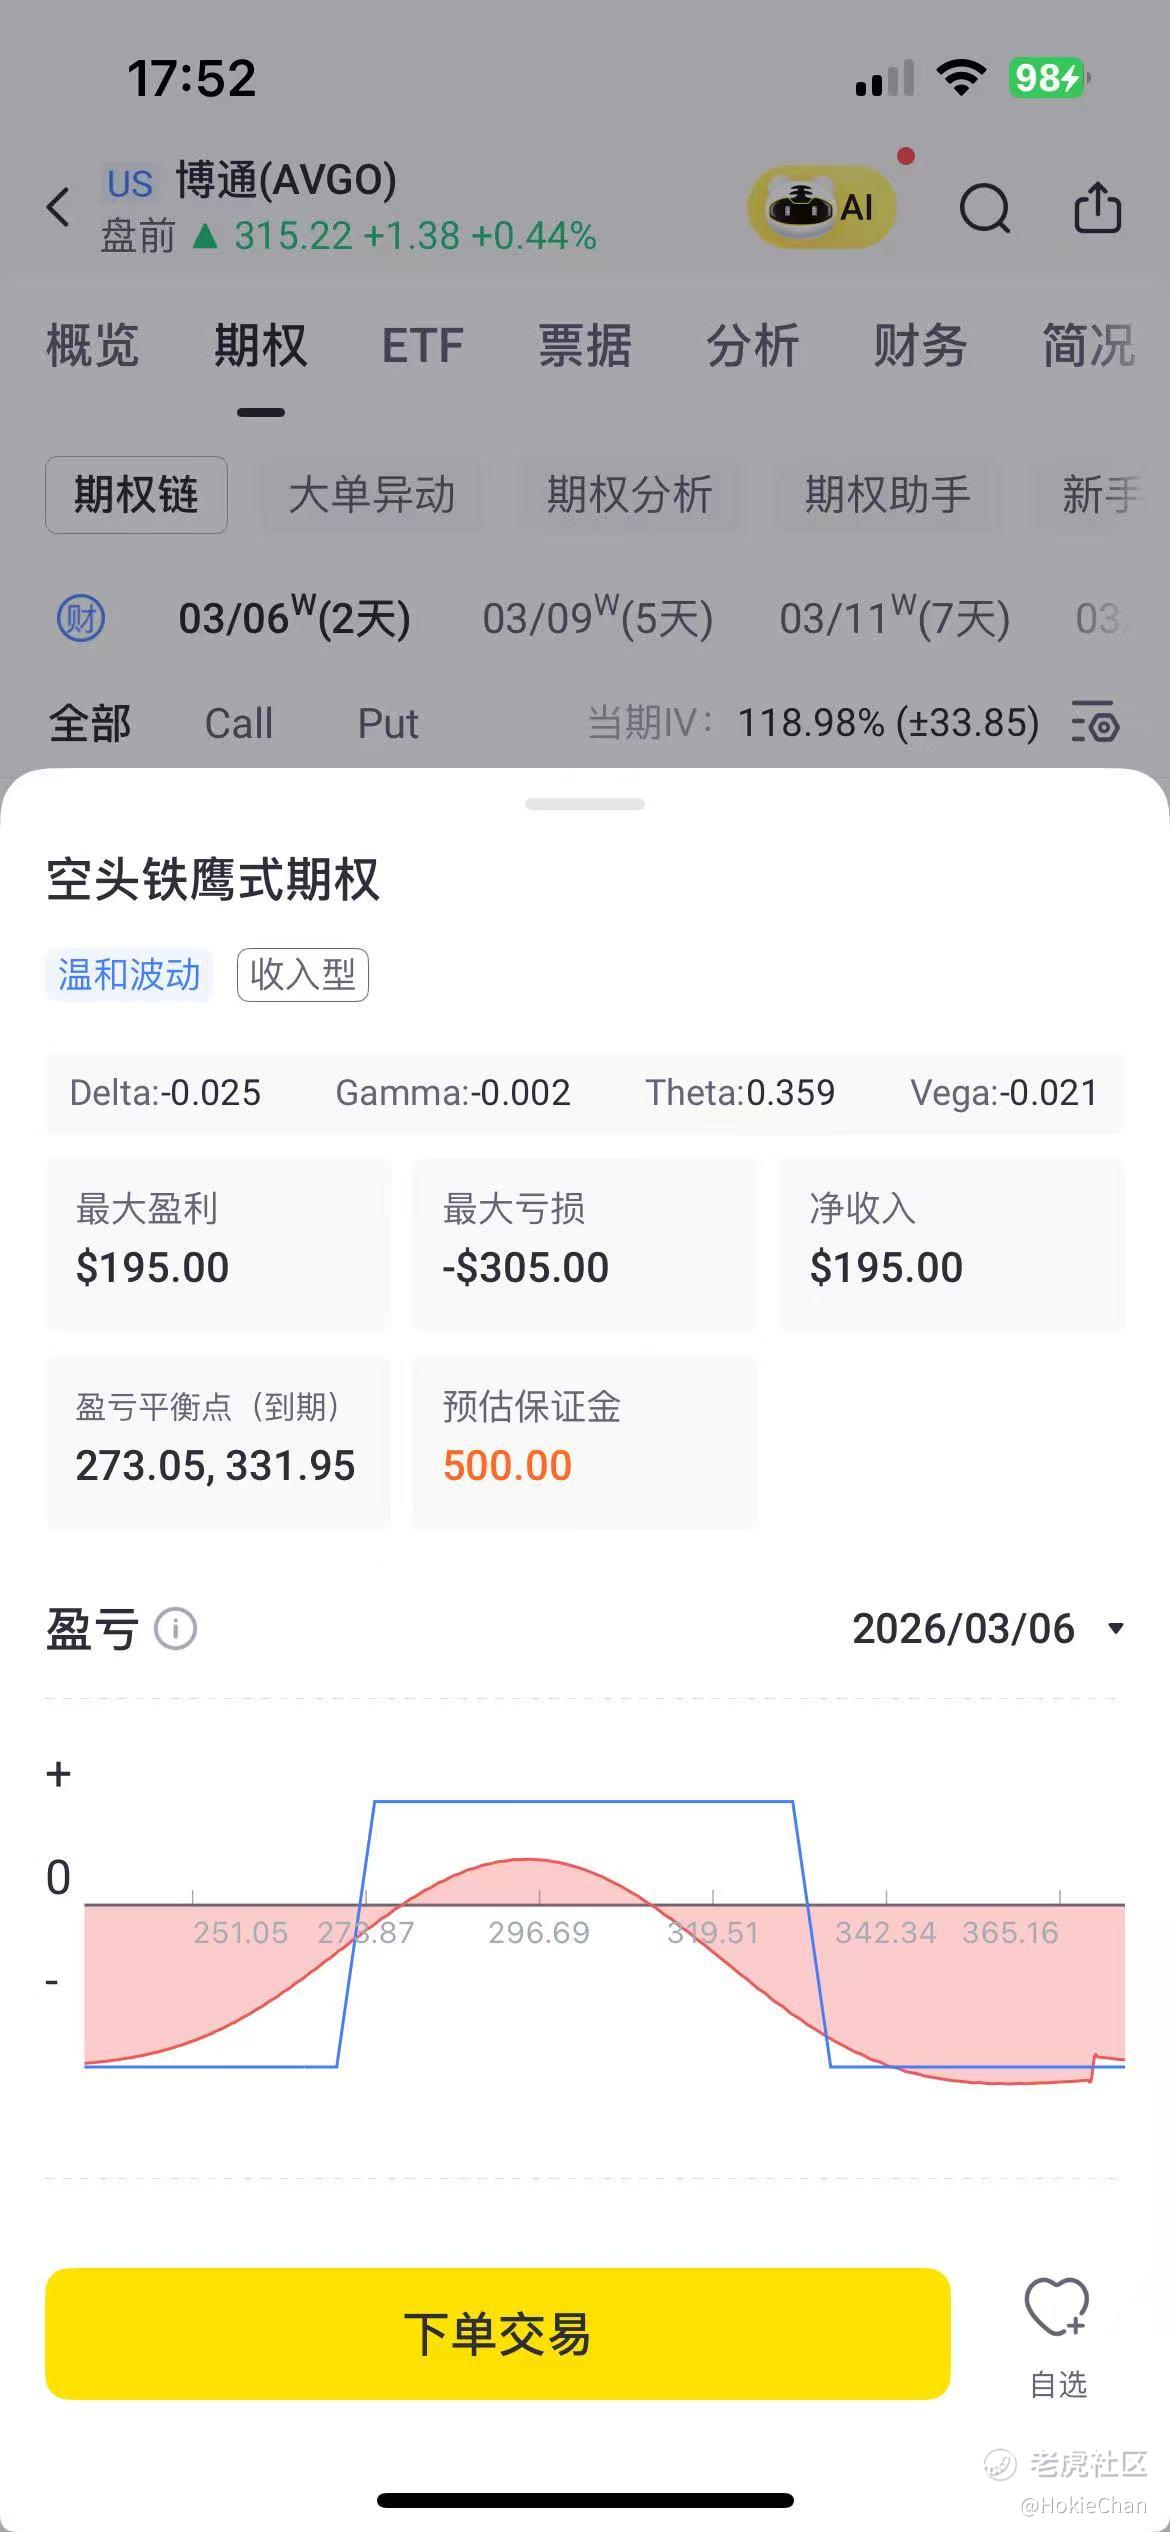Switch to the 分析 tab
The width and height of the screenshot is (1170, 2532).
tap(752, 346)
